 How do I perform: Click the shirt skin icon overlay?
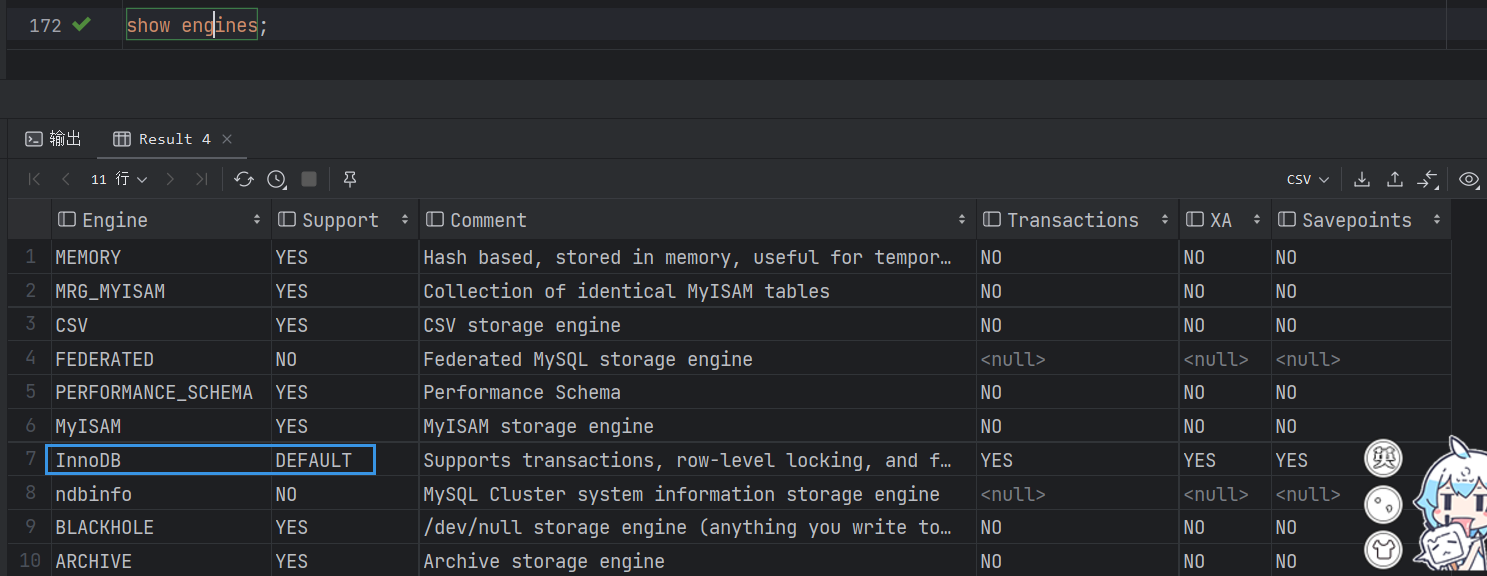tap(1384, 549)
